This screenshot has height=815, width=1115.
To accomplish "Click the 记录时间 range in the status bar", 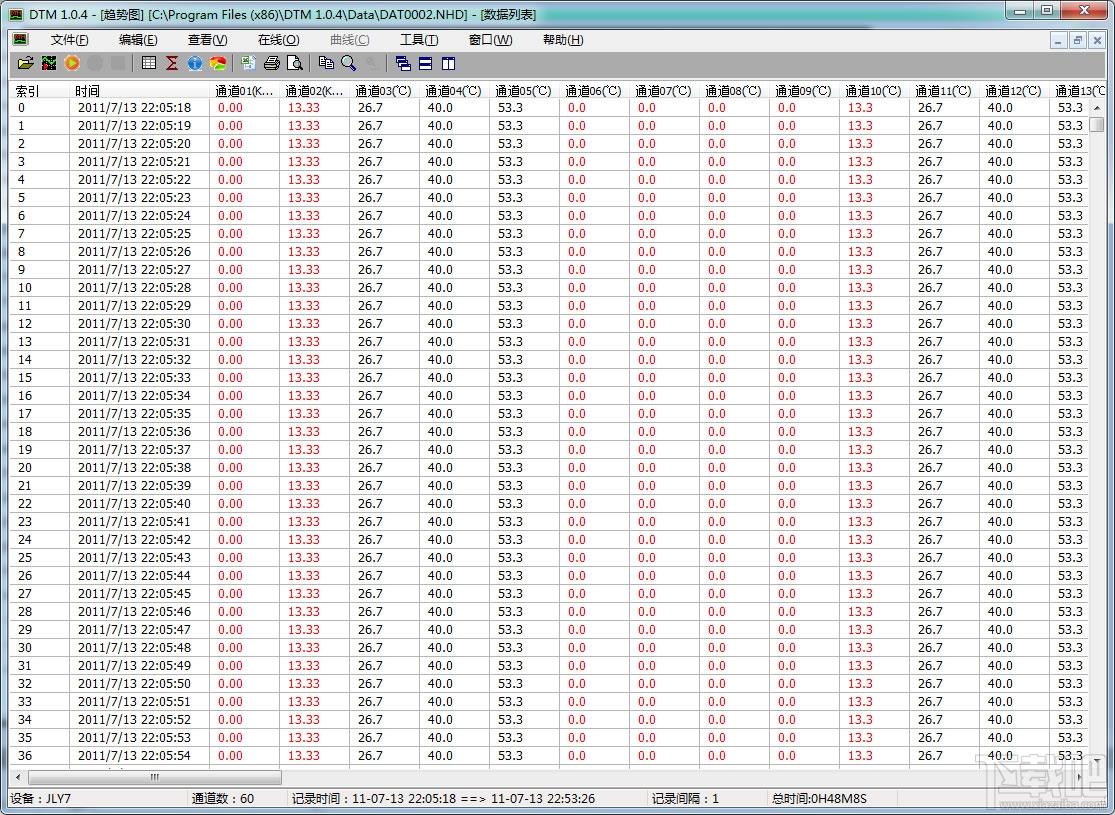I will (443, 799).
